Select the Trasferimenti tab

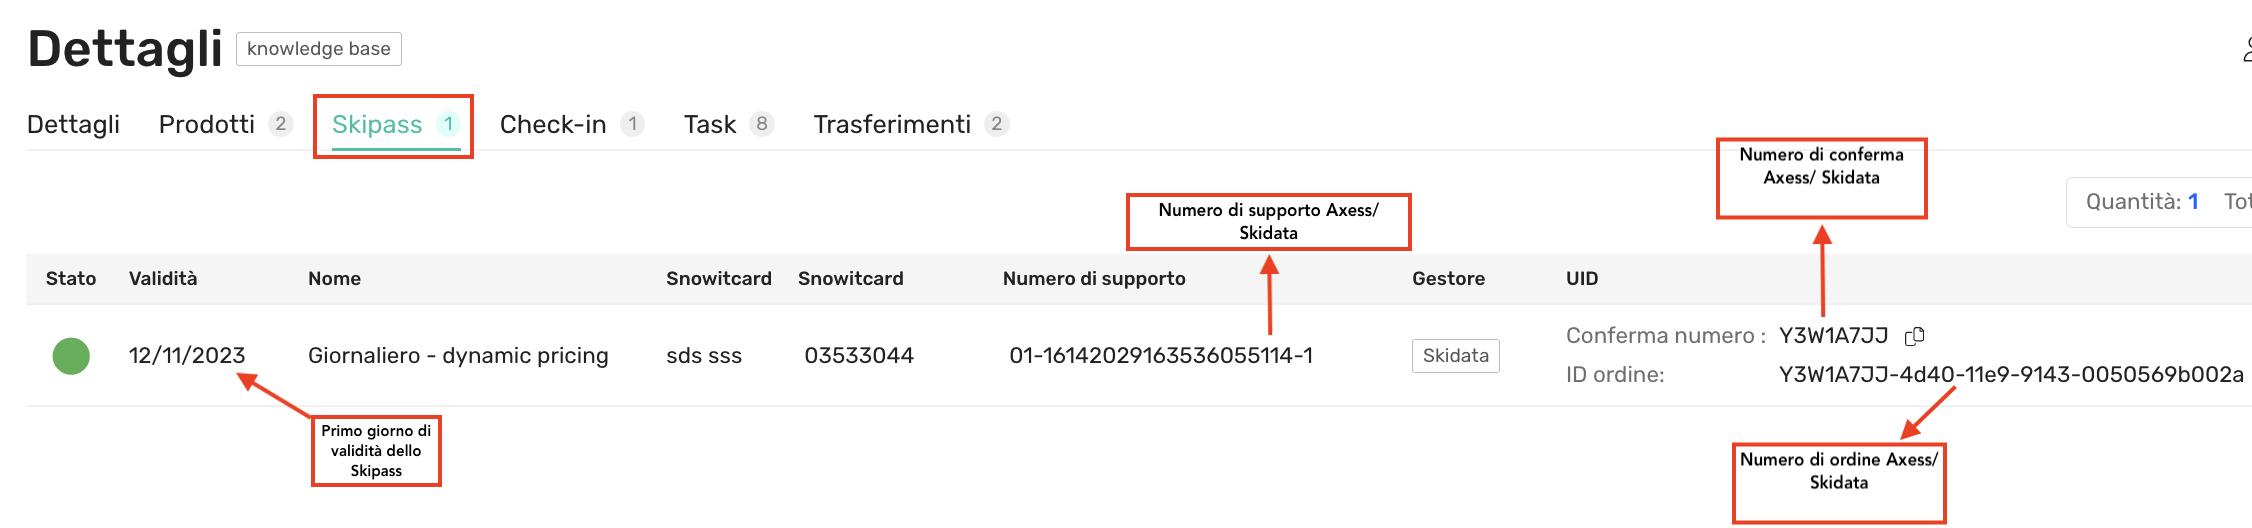click(892, 124)
